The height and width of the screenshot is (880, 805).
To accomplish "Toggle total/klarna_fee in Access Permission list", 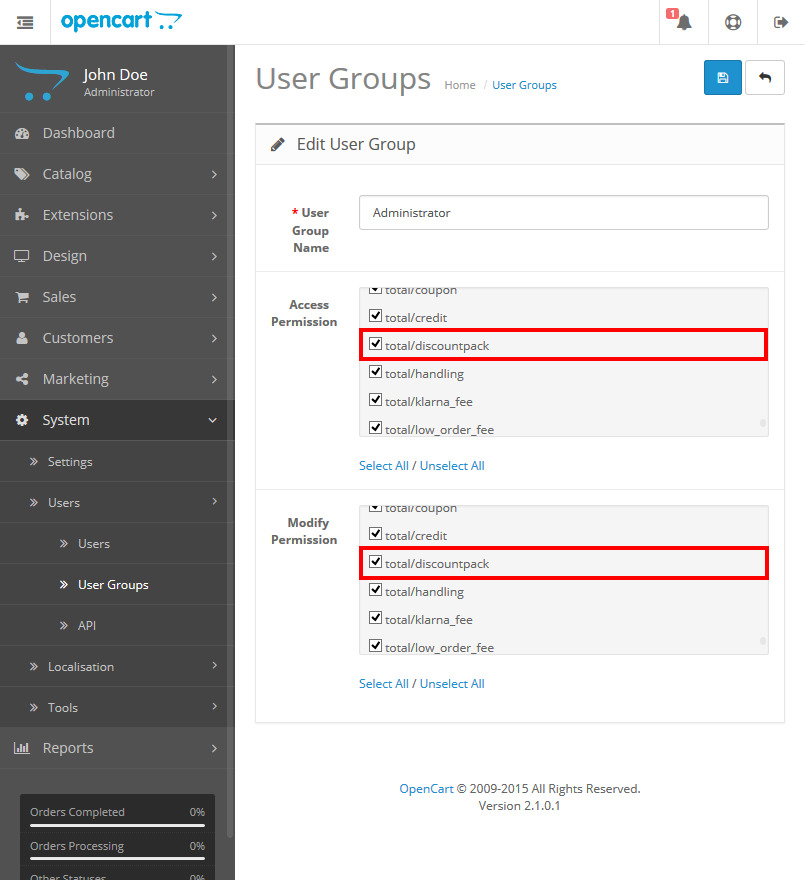I will tap(375, 400).
